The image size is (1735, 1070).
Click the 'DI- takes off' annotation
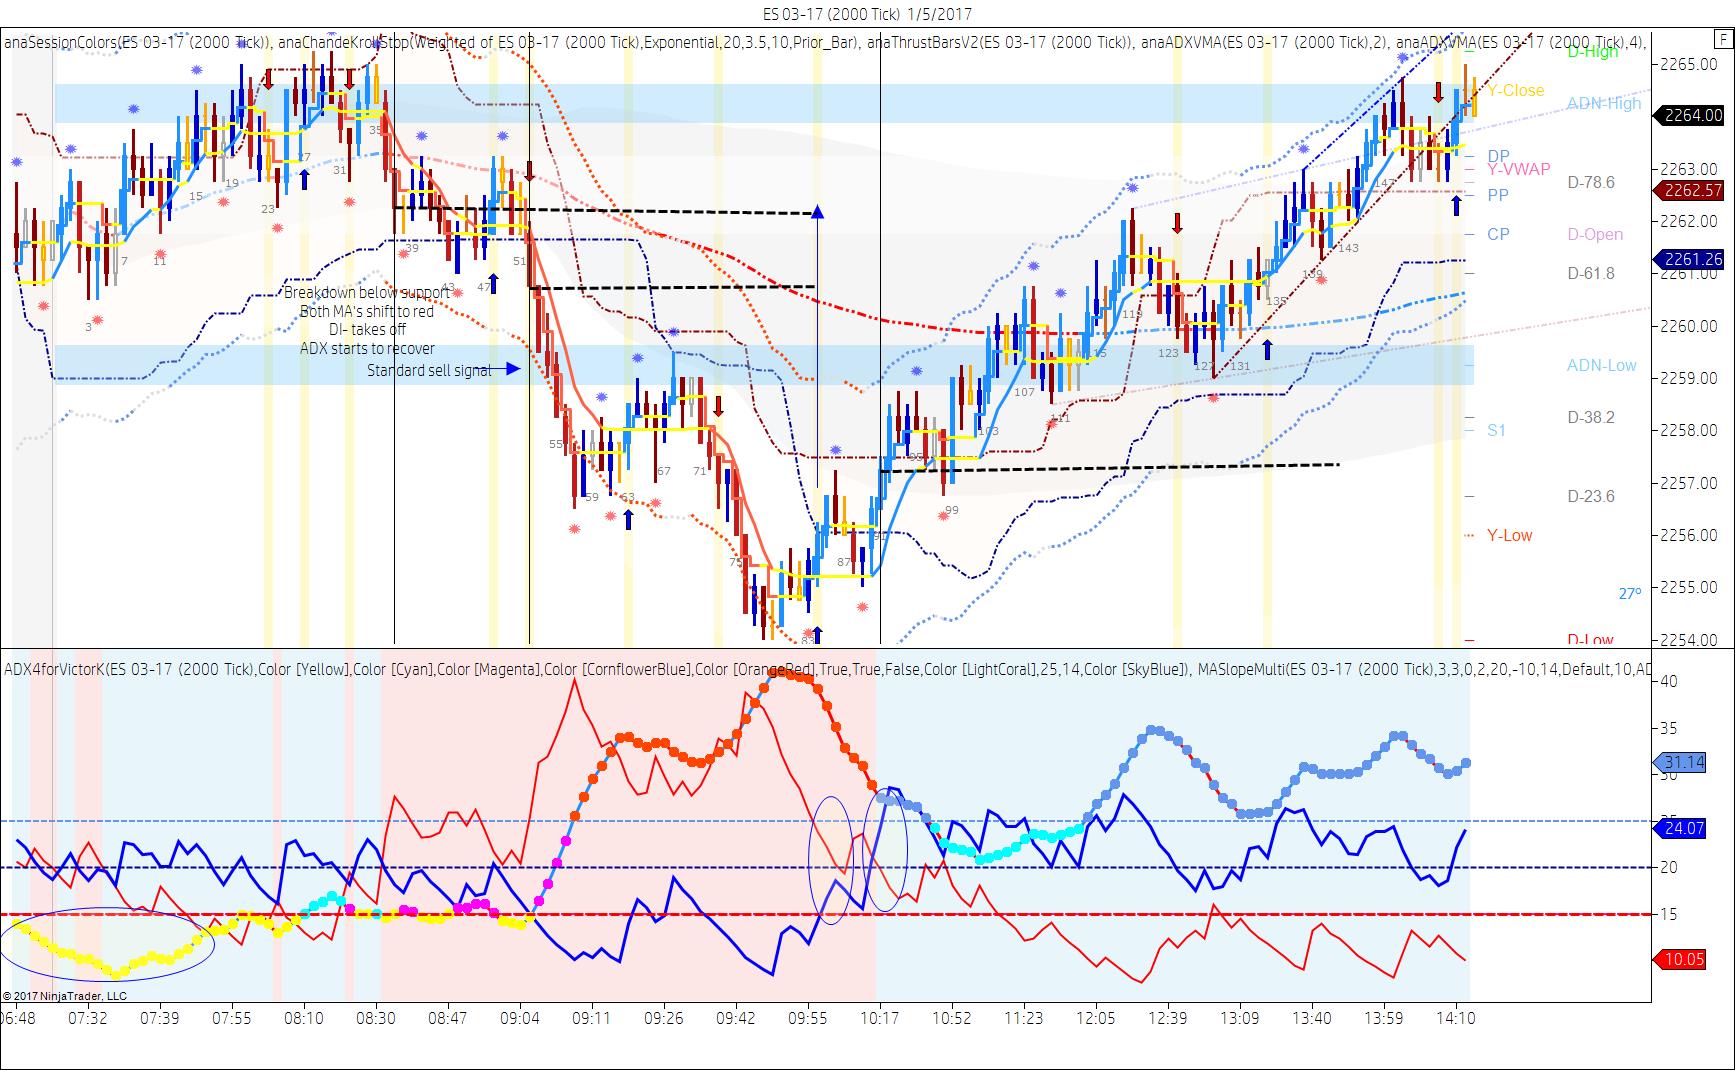[x=367, y=329]
